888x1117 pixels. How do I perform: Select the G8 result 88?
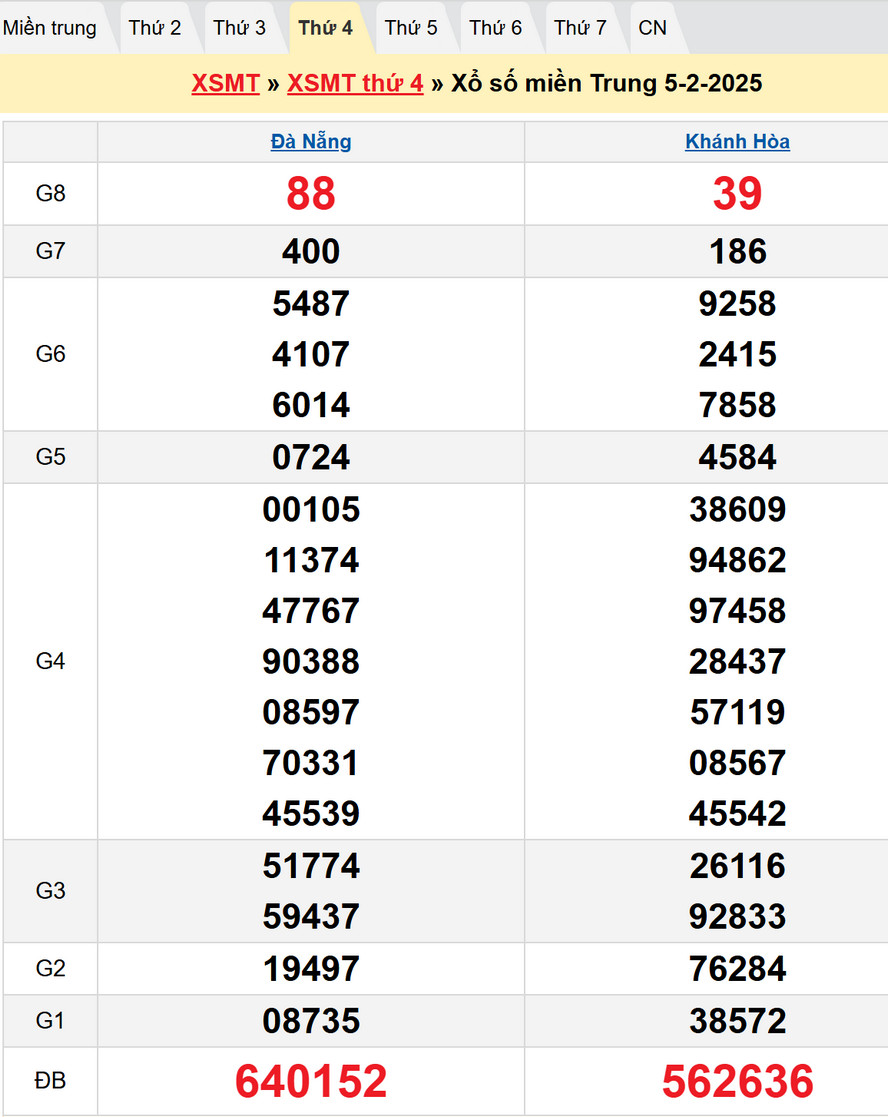[311, 193]
